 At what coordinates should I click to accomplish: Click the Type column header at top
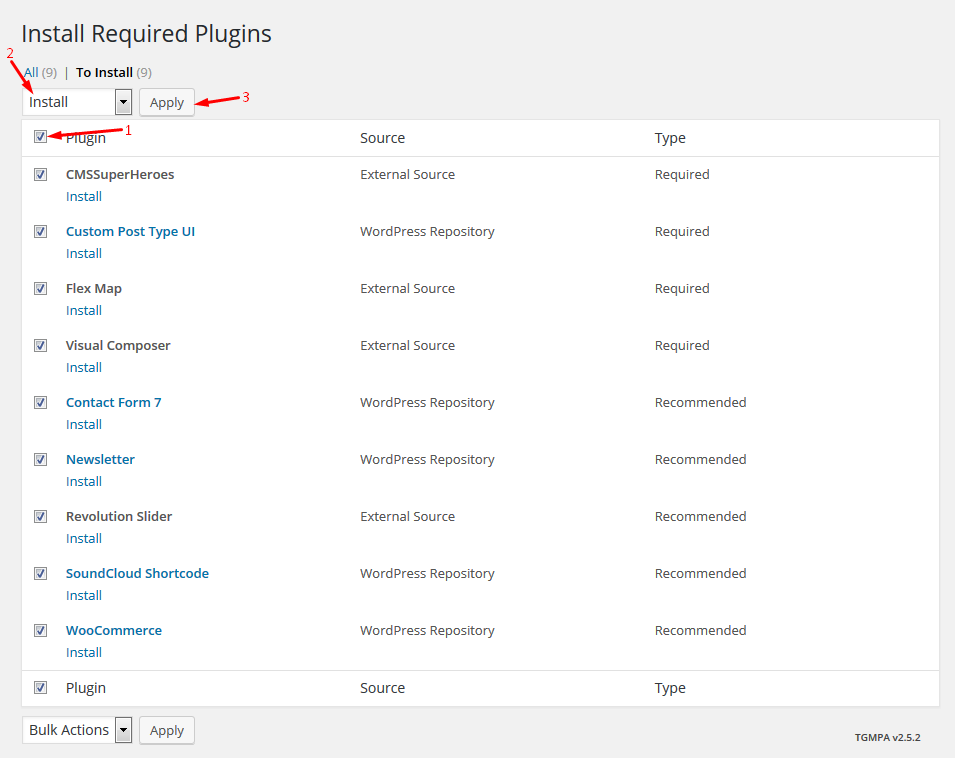pos(670,138)
